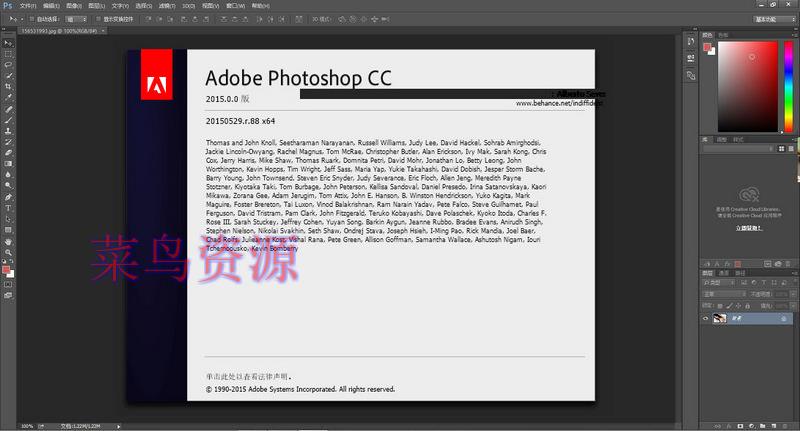800x431 pixels.
Task: Open the Properties collapsed panel icon
Action: click(x=691, y=58)
